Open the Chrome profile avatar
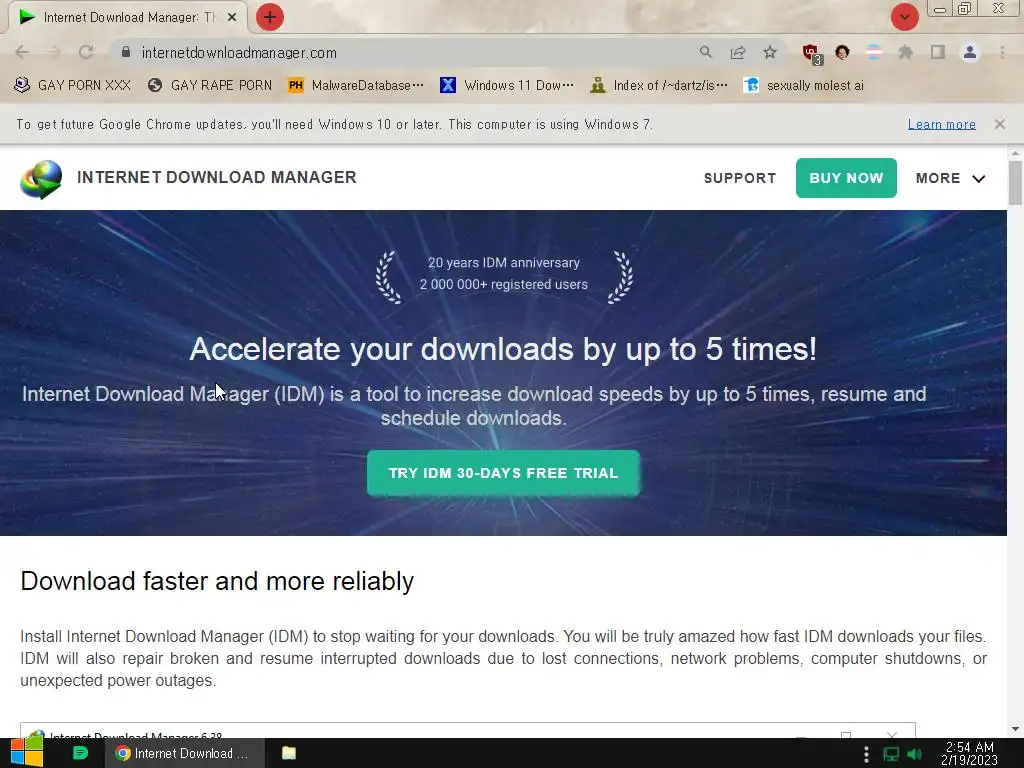The image size is (1024, 768). (970, 52)
